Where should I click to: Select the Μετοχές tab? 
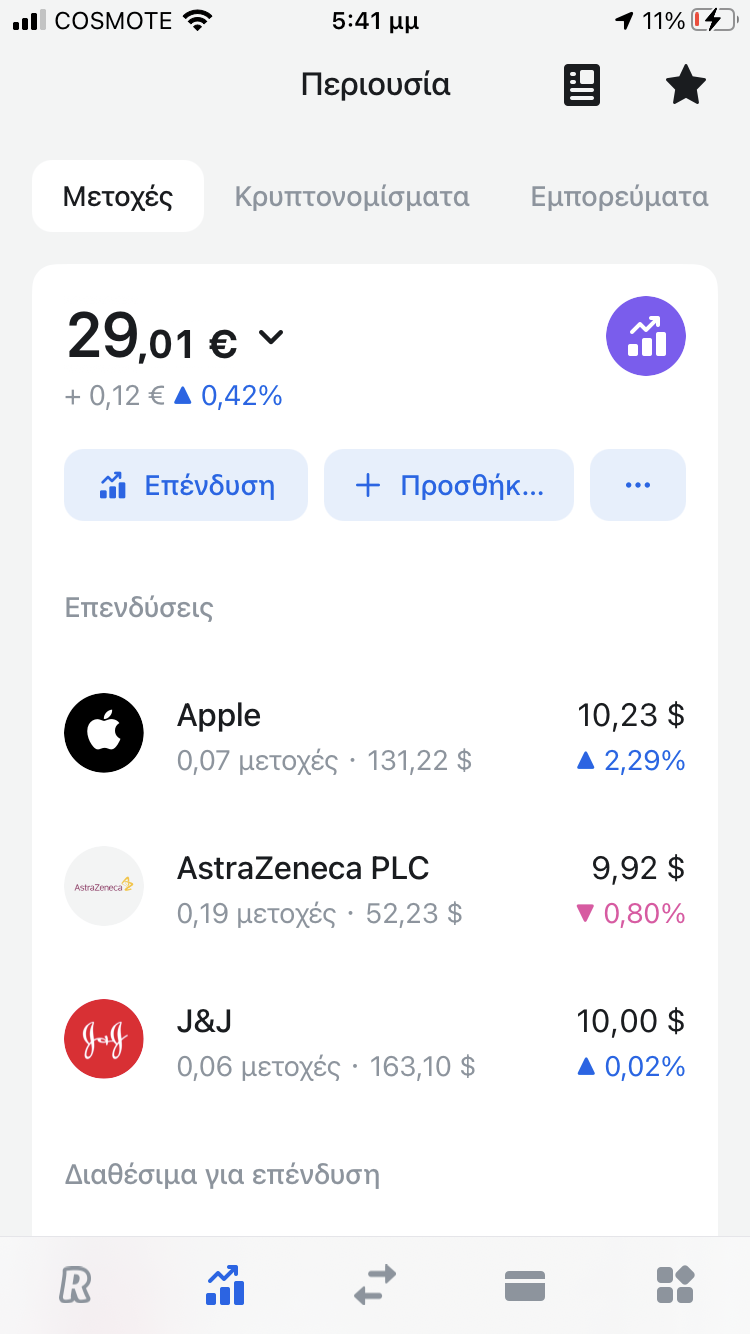pos(118,197)
